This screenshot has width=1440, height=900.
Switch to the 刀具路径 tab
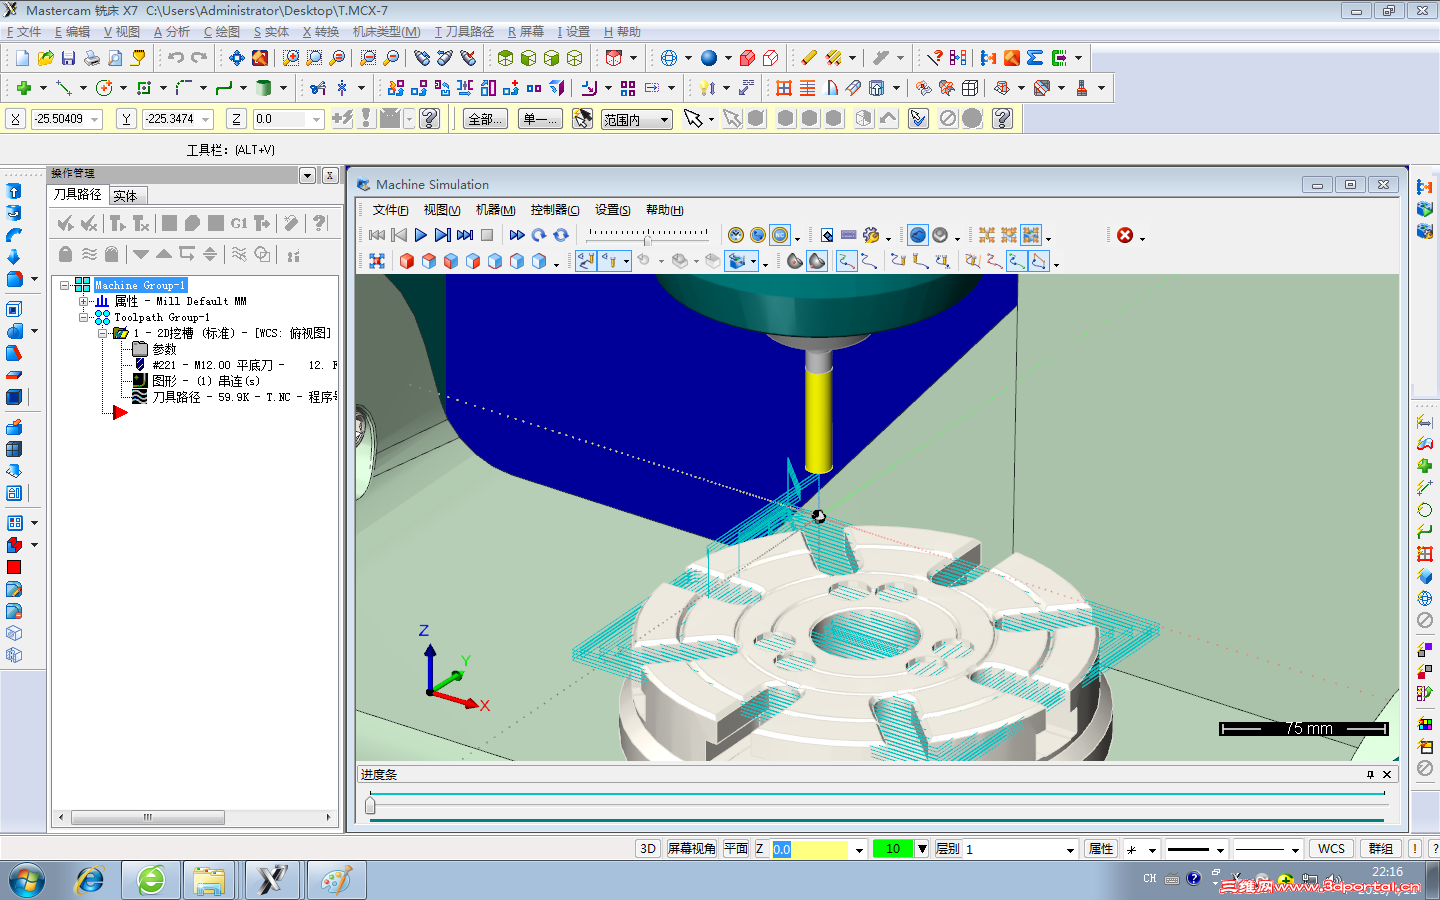click(78, 194)
